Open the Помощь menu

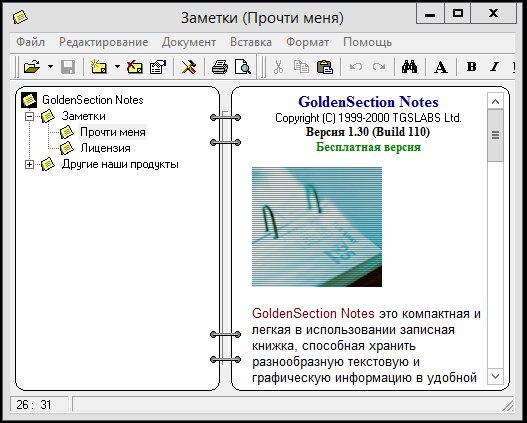tap(367, 42)
